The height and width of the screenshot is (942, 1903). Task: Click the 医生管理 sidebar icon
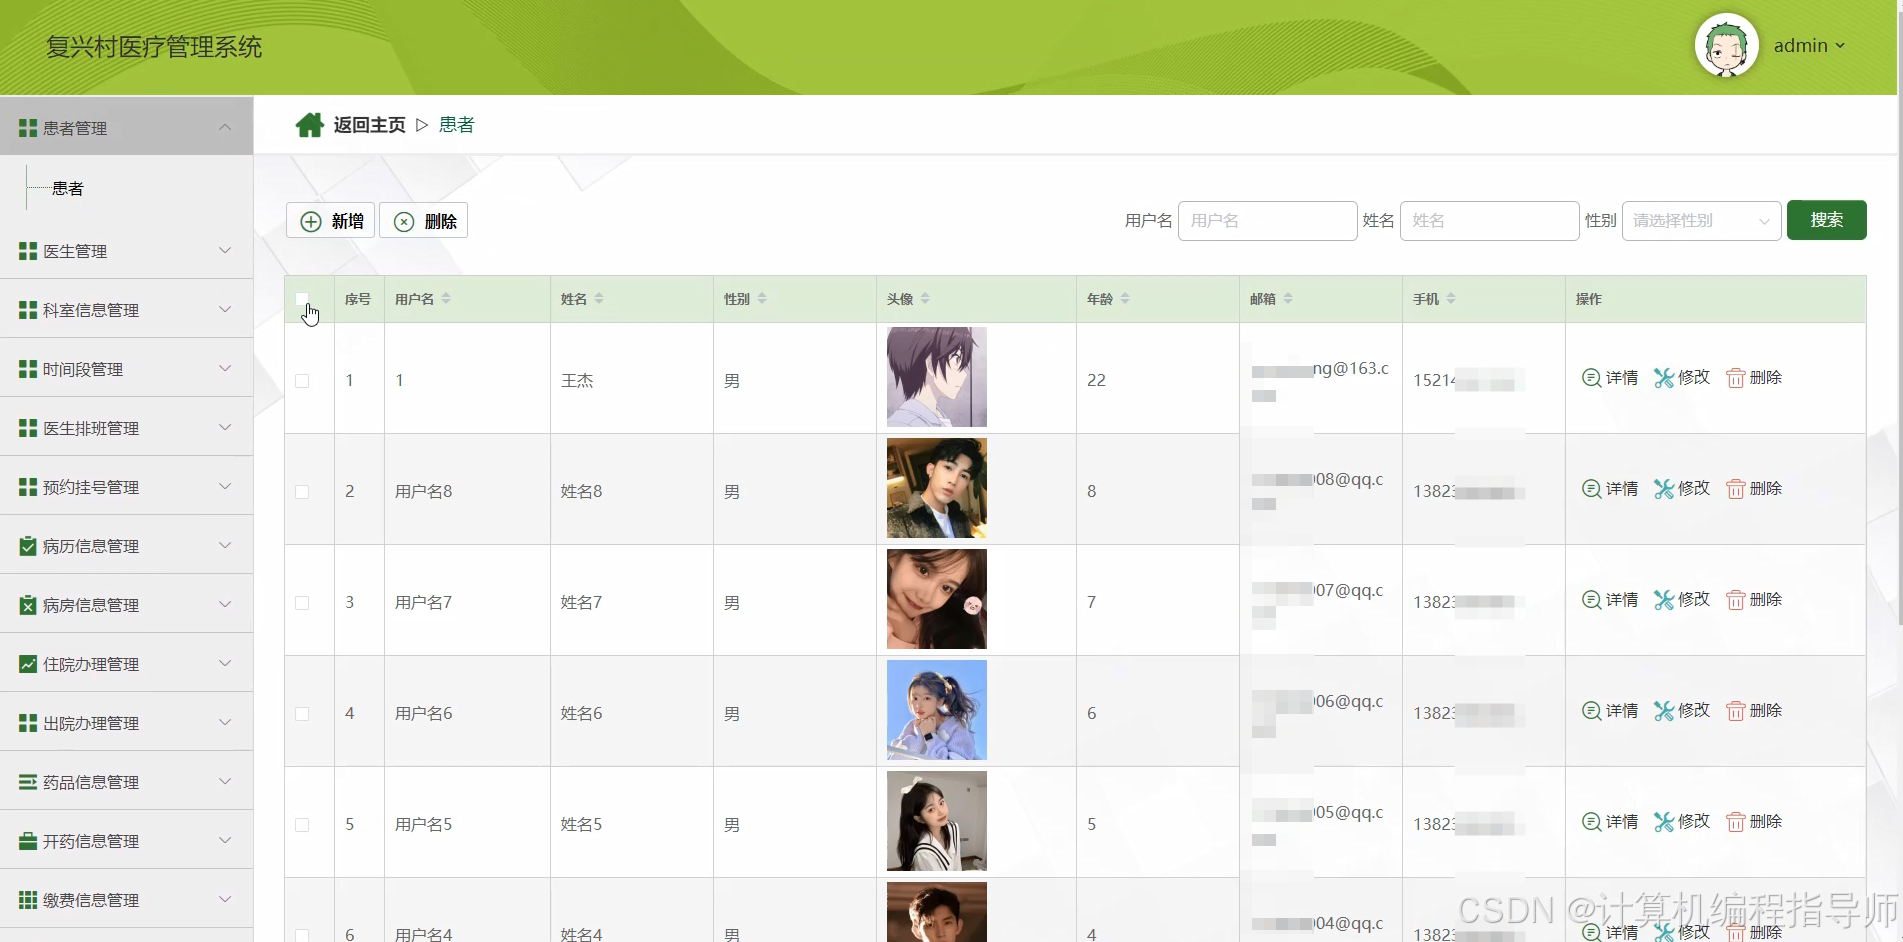point(28,251)
